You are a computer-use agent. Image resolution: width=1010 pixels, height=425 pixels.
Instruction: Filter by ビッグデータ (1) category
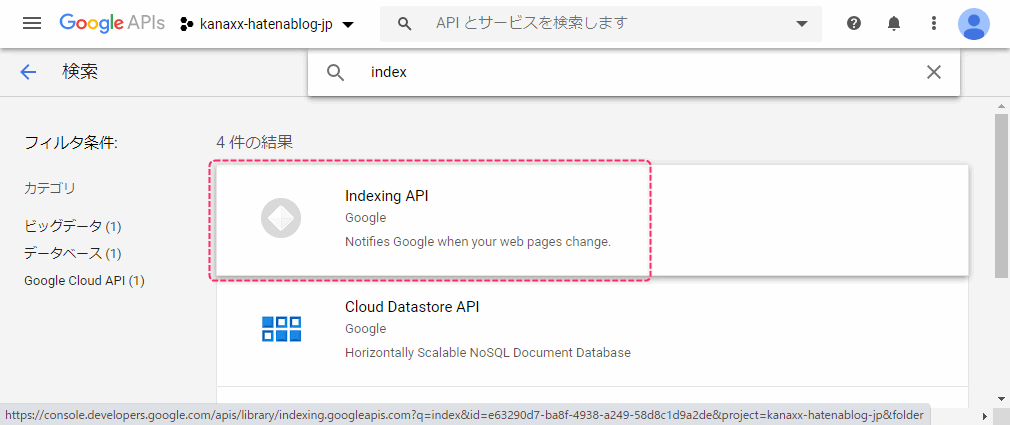coord(73,226)
